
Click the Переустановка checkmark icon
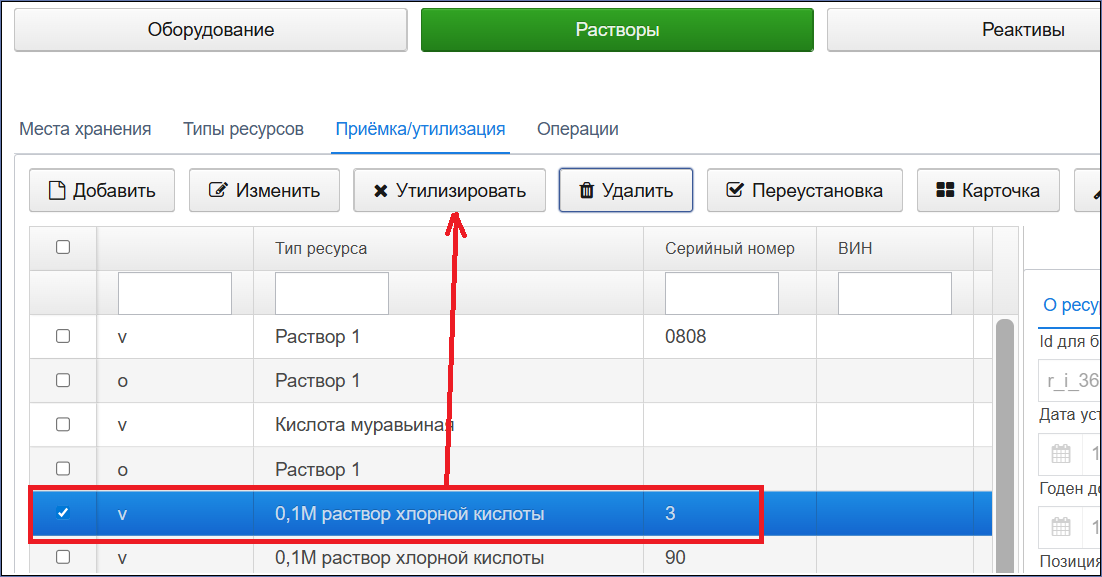point(734,190)
